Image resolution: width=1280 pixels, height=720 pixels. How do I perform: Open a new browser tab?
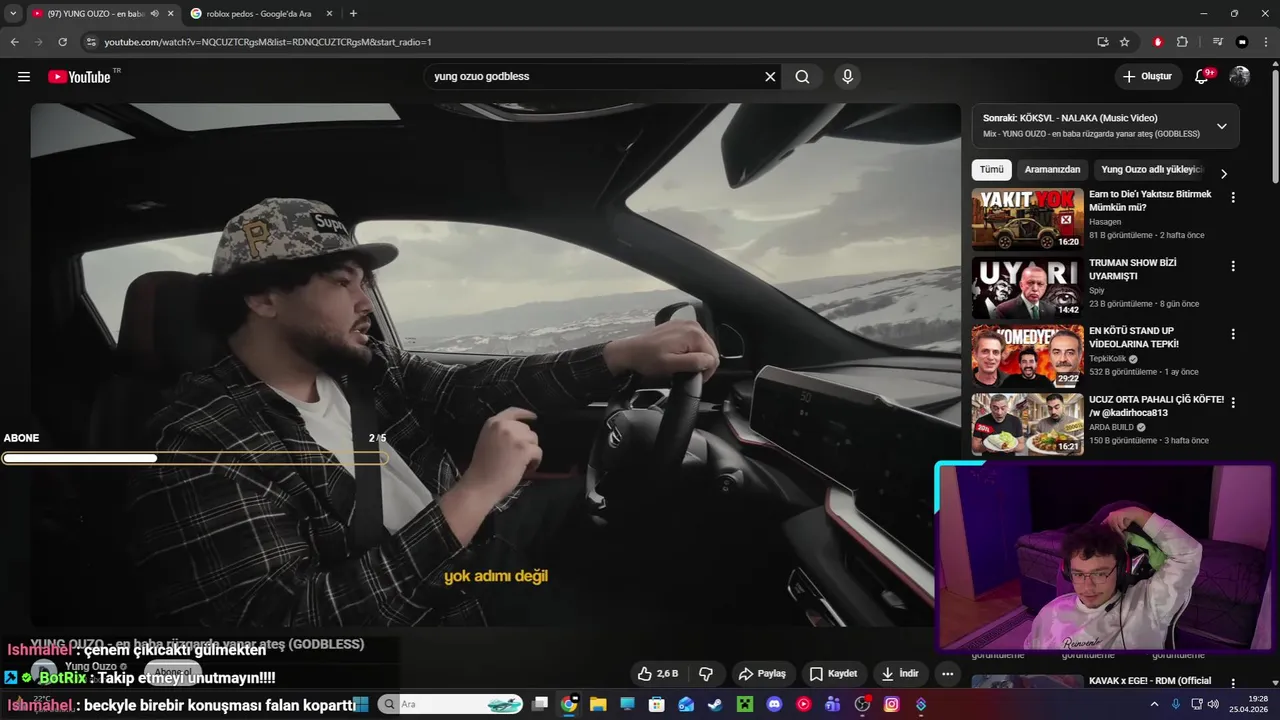tap(353, 13)
